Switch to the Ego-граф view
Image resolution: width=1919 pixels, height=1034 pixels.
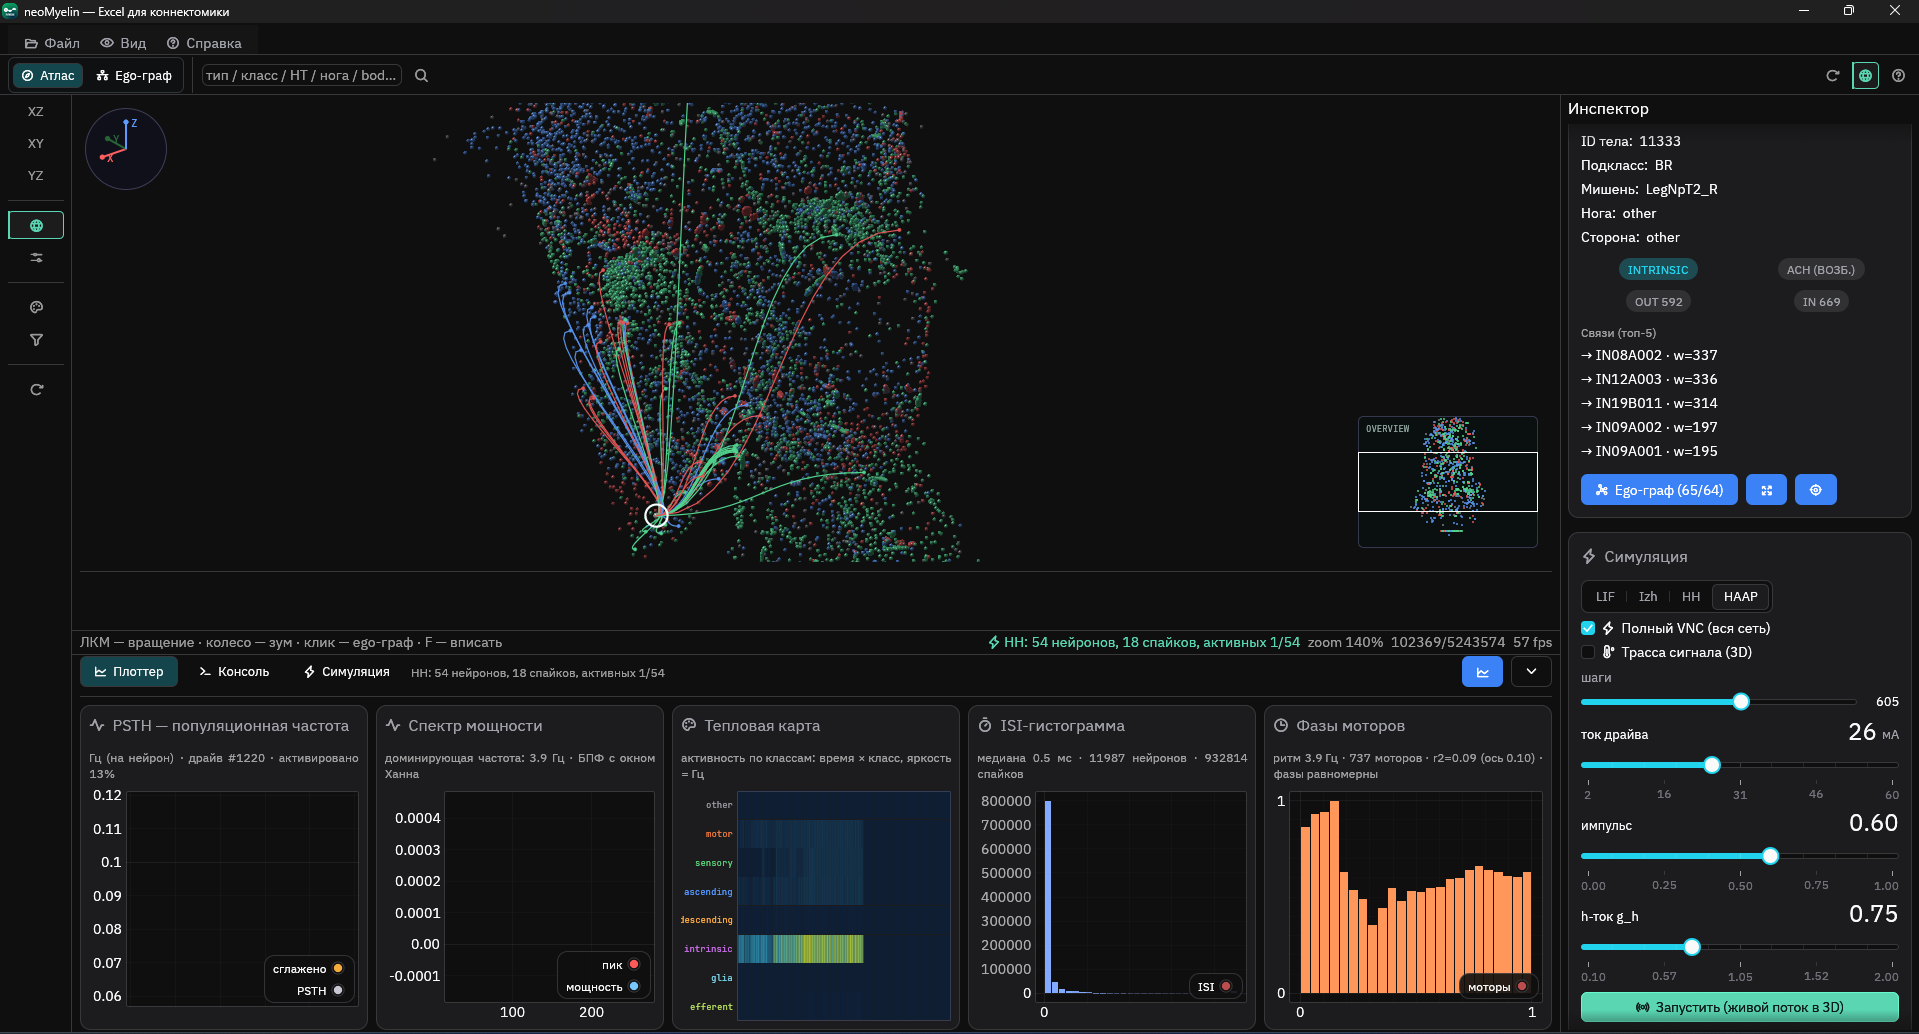click(134, 75)
